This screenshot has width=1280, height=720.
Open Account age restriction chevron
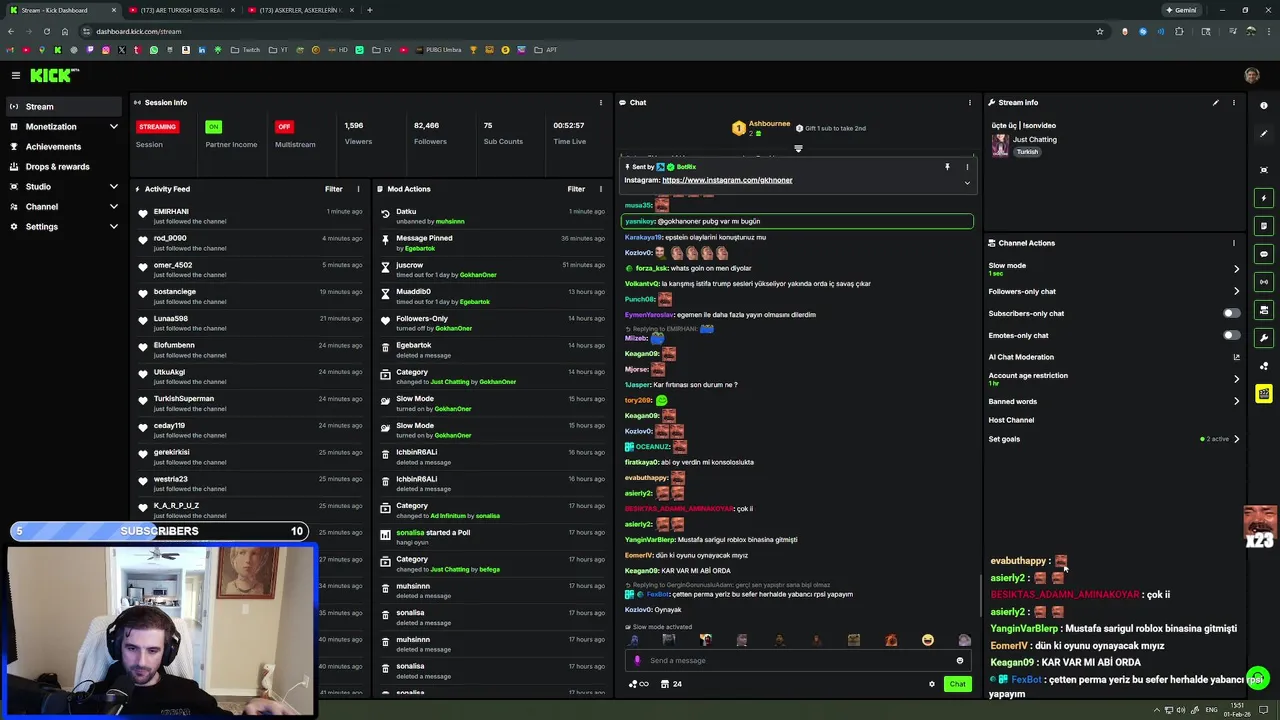tap(1236, 379)
